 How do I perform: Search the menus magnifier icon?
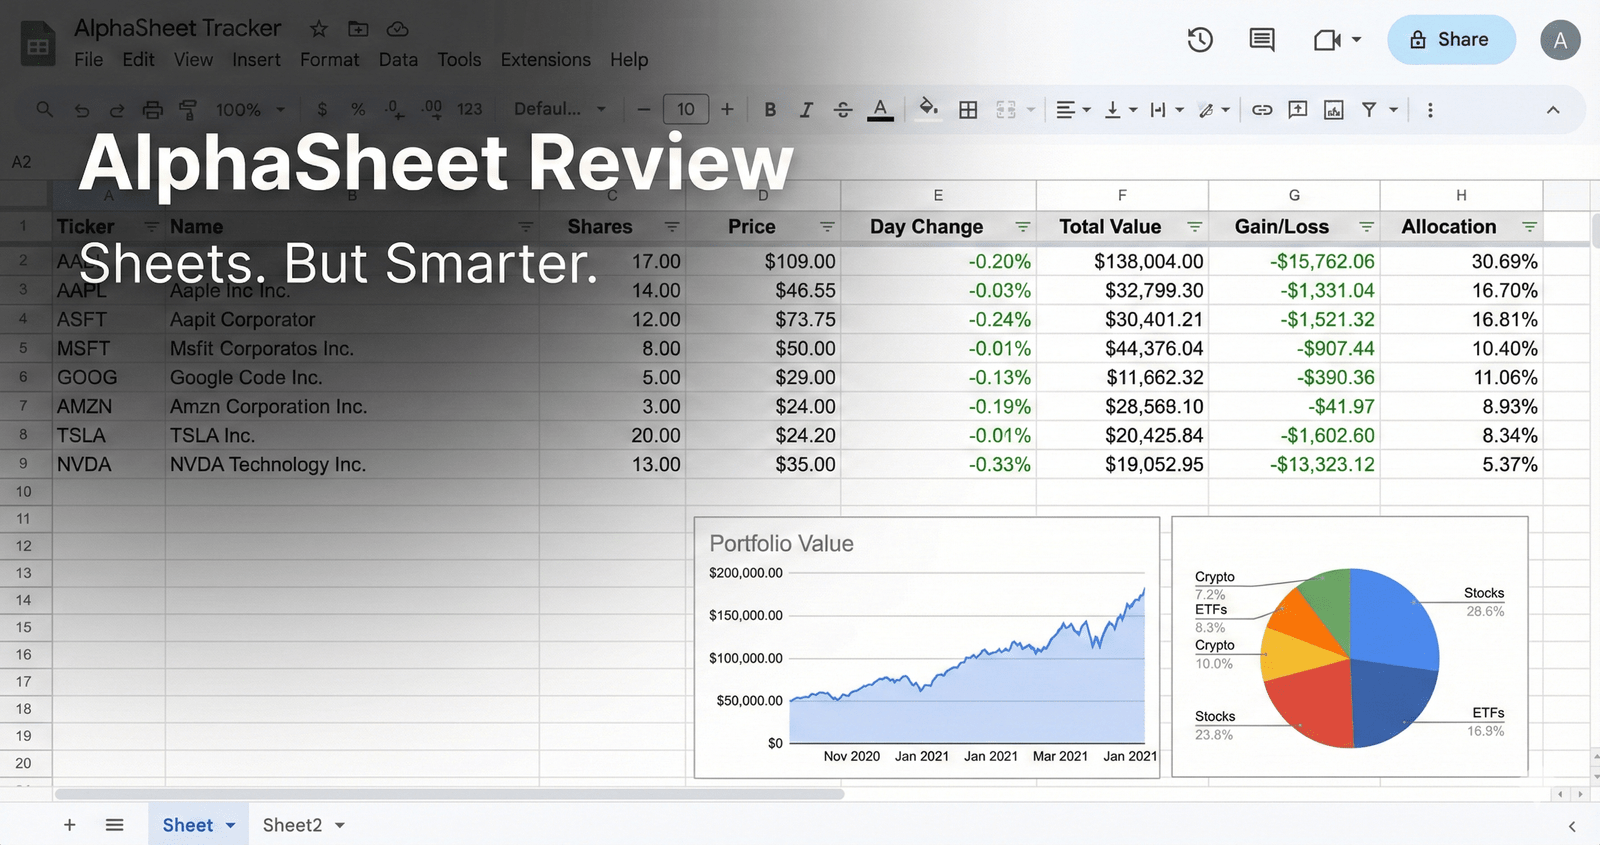pos(44,109)
